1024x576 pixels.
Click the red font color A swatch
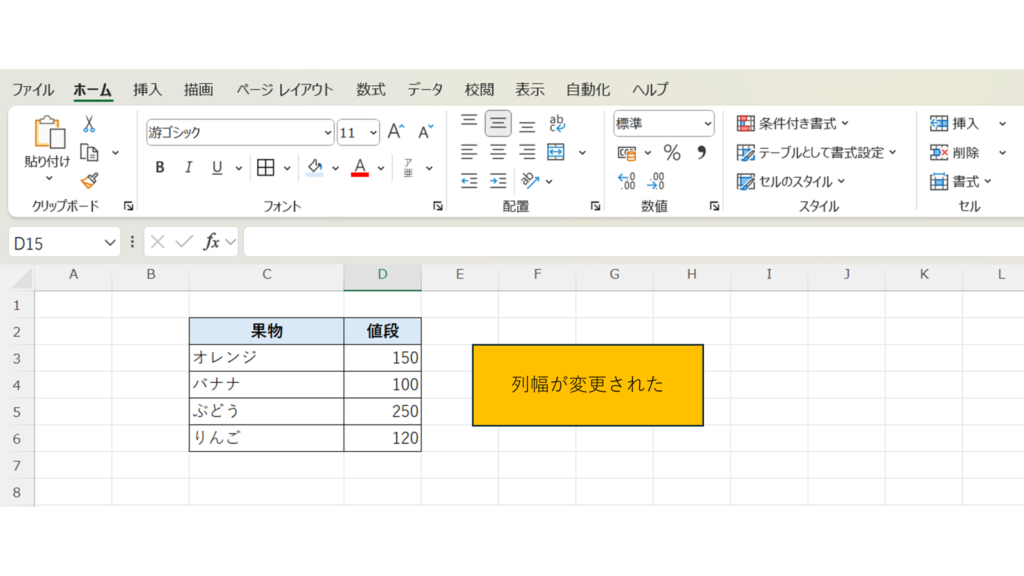(x=361, y=167)
